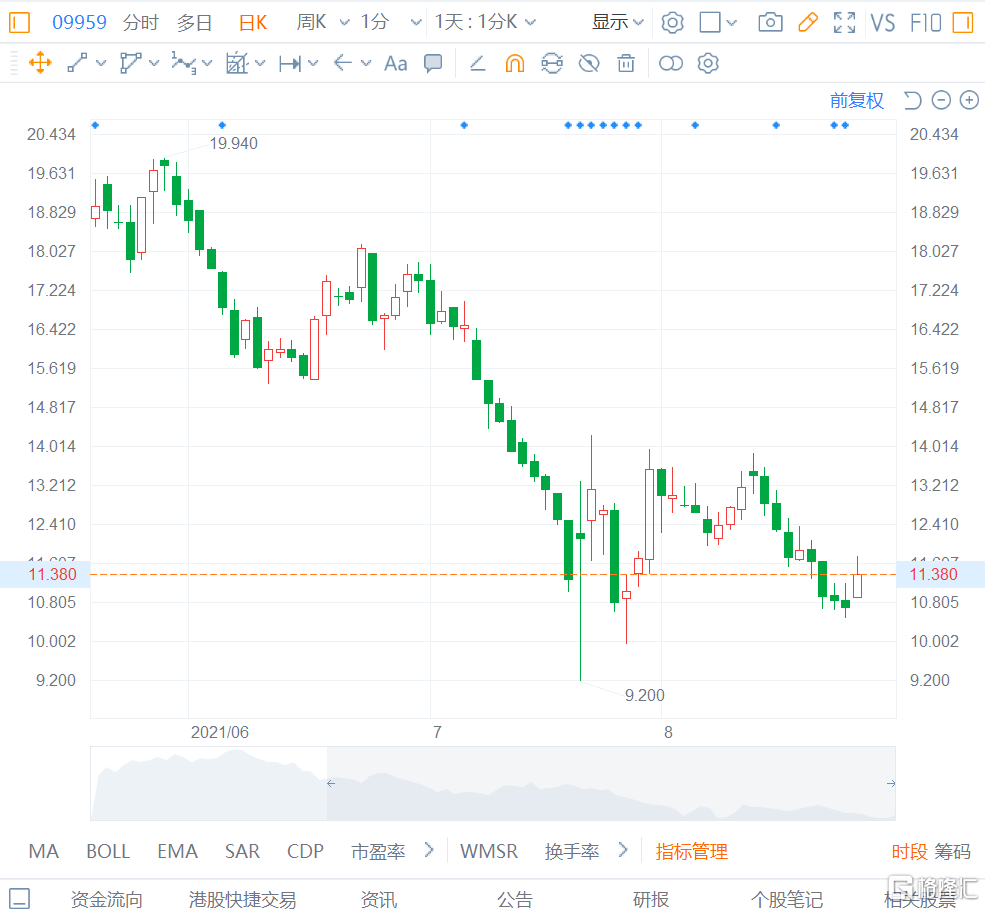985x909 pixels.
Task: Select the Aa text annotation tool
Action: click(395, 63)
